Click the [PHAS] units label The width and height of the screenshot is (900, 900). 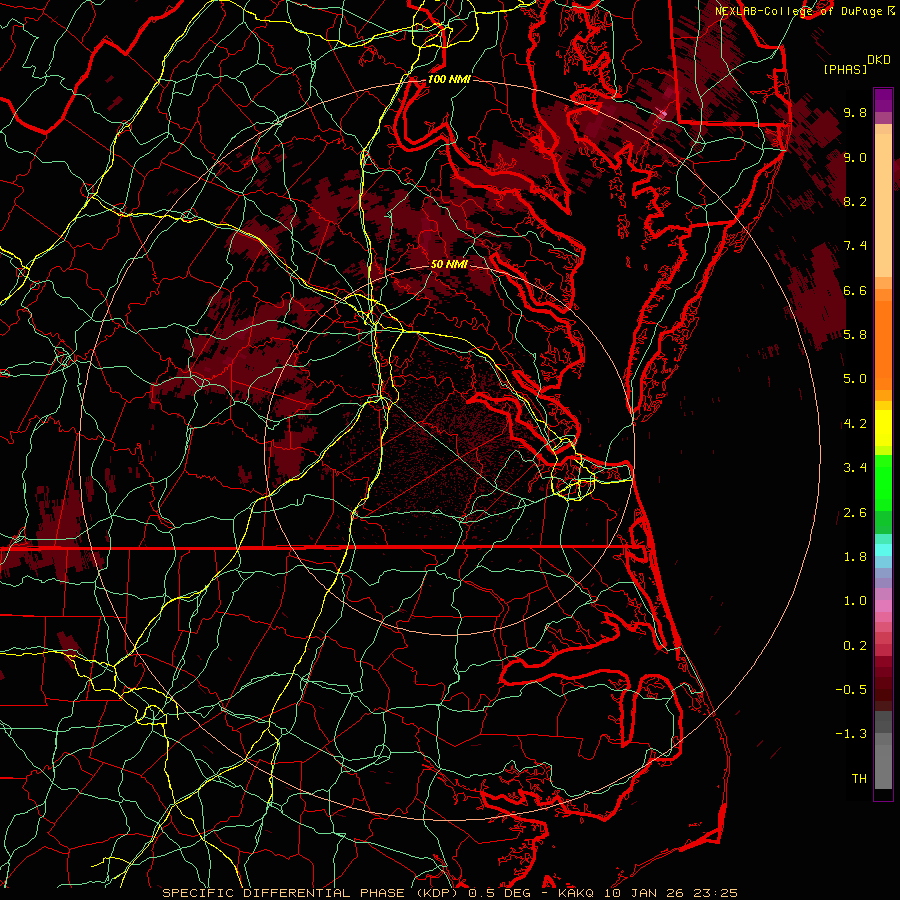(845, 69)
